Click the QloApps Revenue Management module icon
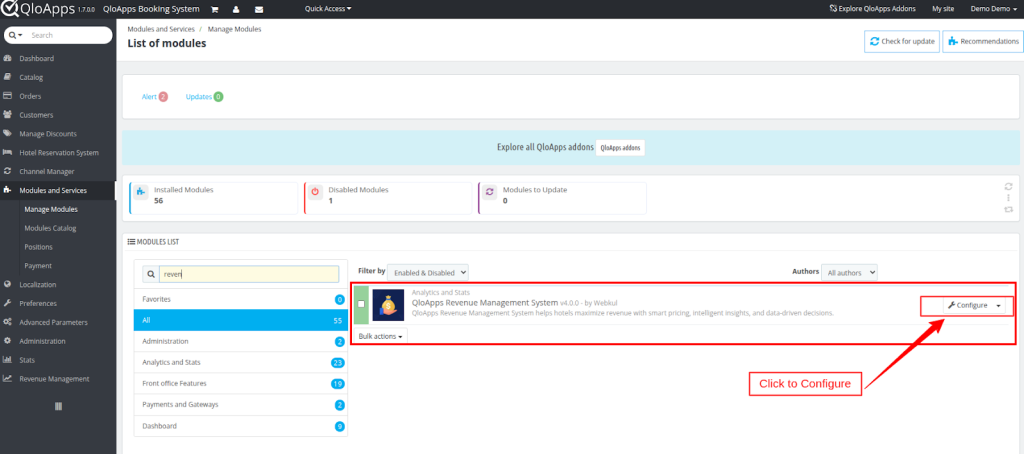1024x454 pixels. click(x=388, y=305)
